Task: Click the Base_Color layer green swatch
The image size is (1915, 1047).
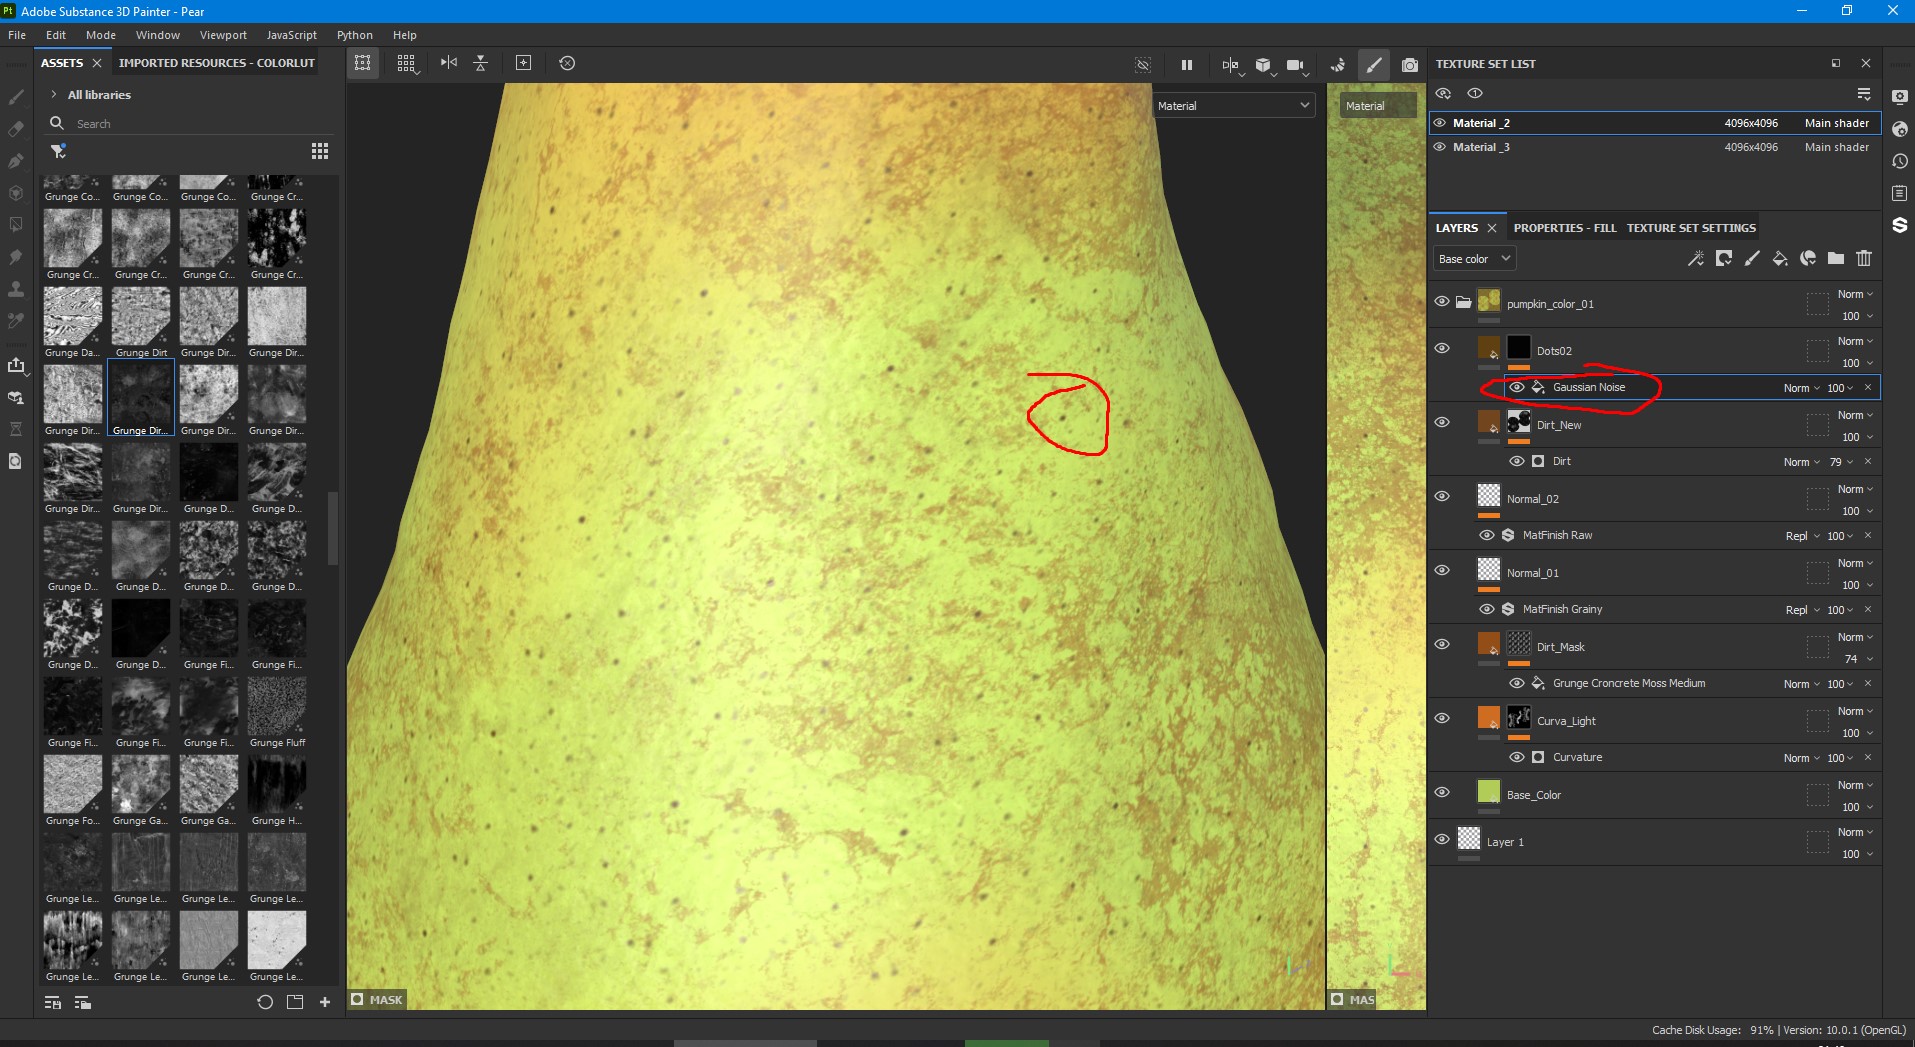Action: (1489, 792)
